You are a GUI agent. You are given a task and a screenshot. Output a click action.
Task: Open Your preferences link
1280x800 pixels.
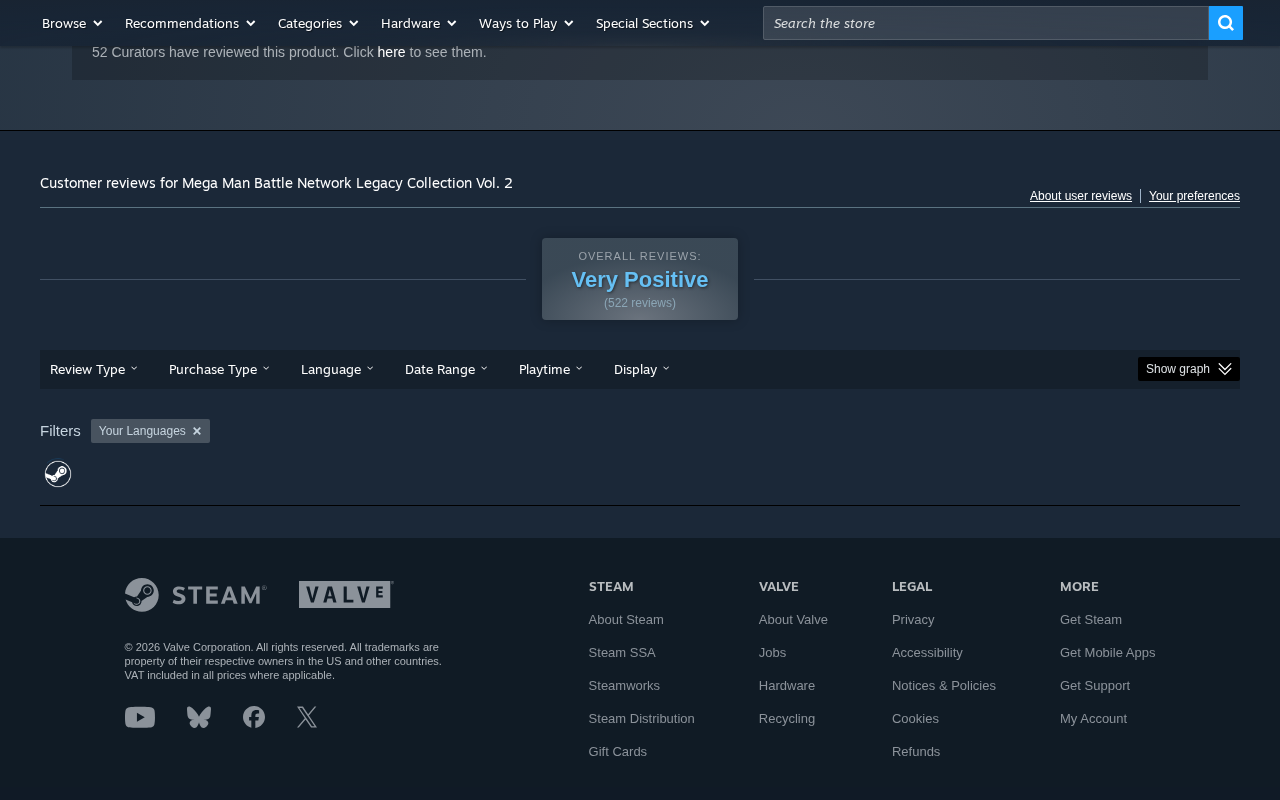pos(1194,196)
